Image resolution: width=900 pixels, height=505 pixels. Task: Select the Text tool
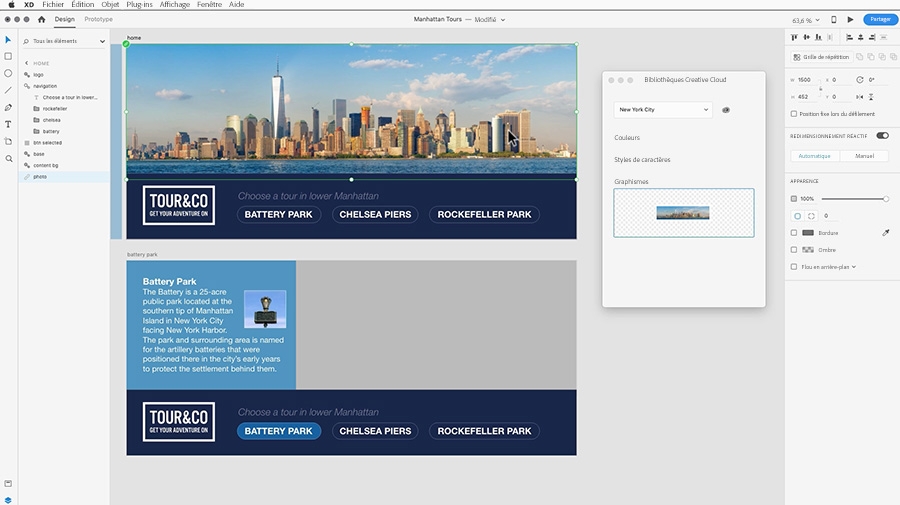[x=8, y=124]
